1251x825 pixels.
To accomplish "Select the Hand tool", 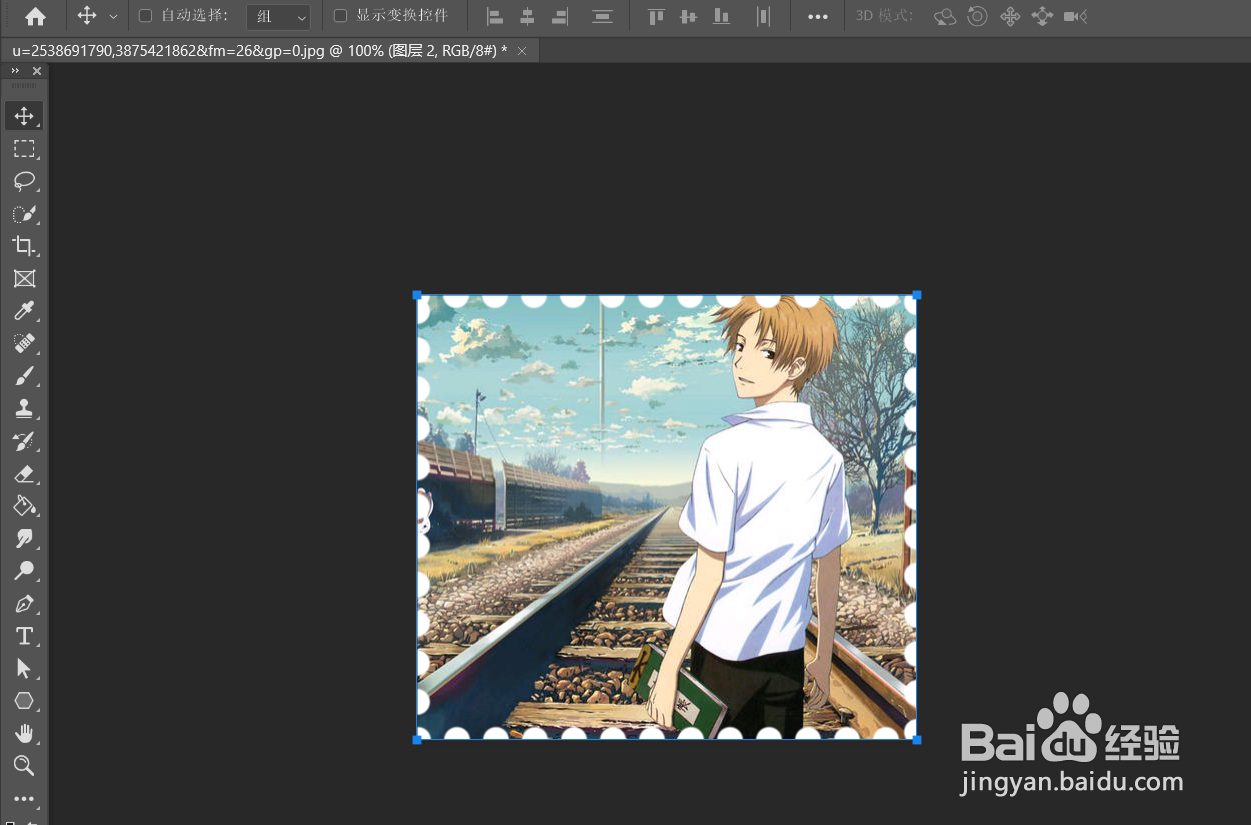I will (x=24, y=734).
